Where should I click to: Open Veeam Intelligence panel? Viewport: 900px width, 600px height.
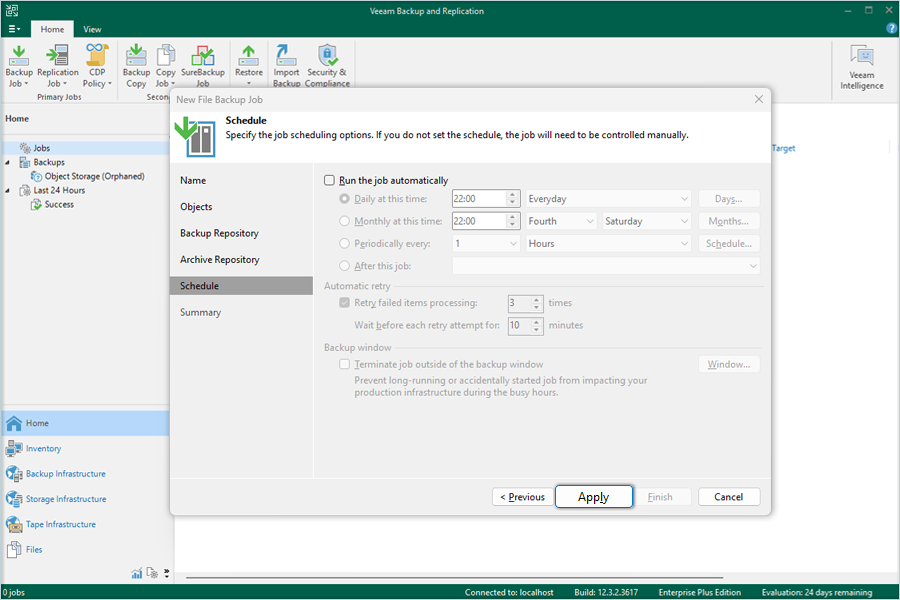pos(862,68)
